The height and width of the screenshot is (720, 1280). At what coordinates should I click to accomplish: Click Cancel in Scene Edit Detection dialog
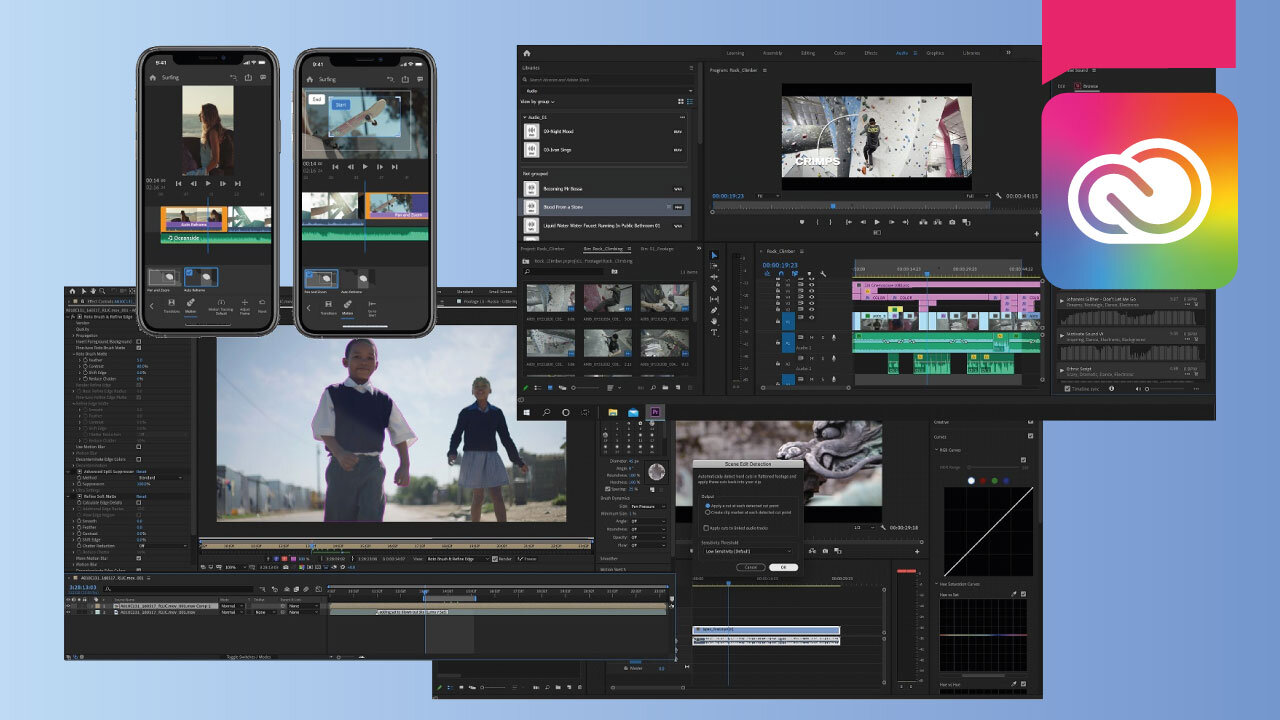click(x=751, y=567)
